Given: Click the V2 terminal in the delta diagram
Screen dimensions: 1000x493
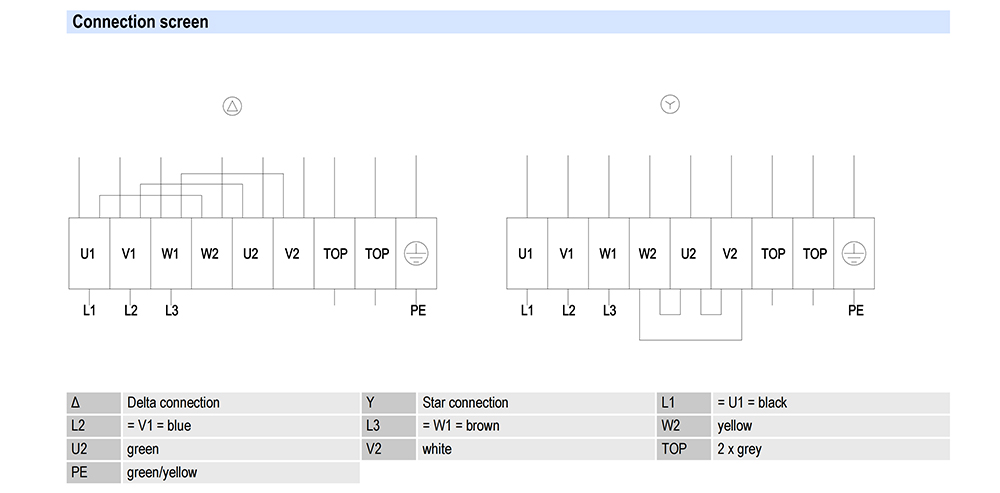Looking at the screenshot, I should (x=292, y=254).
